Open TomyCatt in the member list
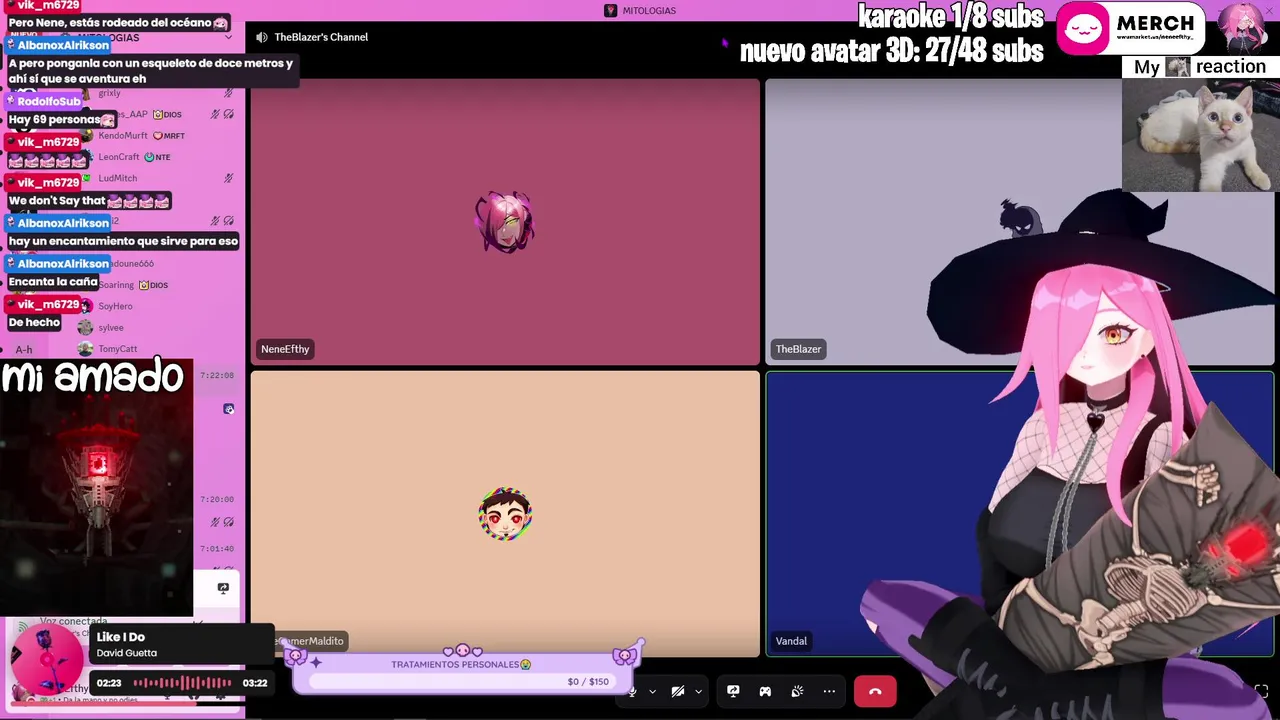Screen dimensions: 1280x720 point(118,349)
